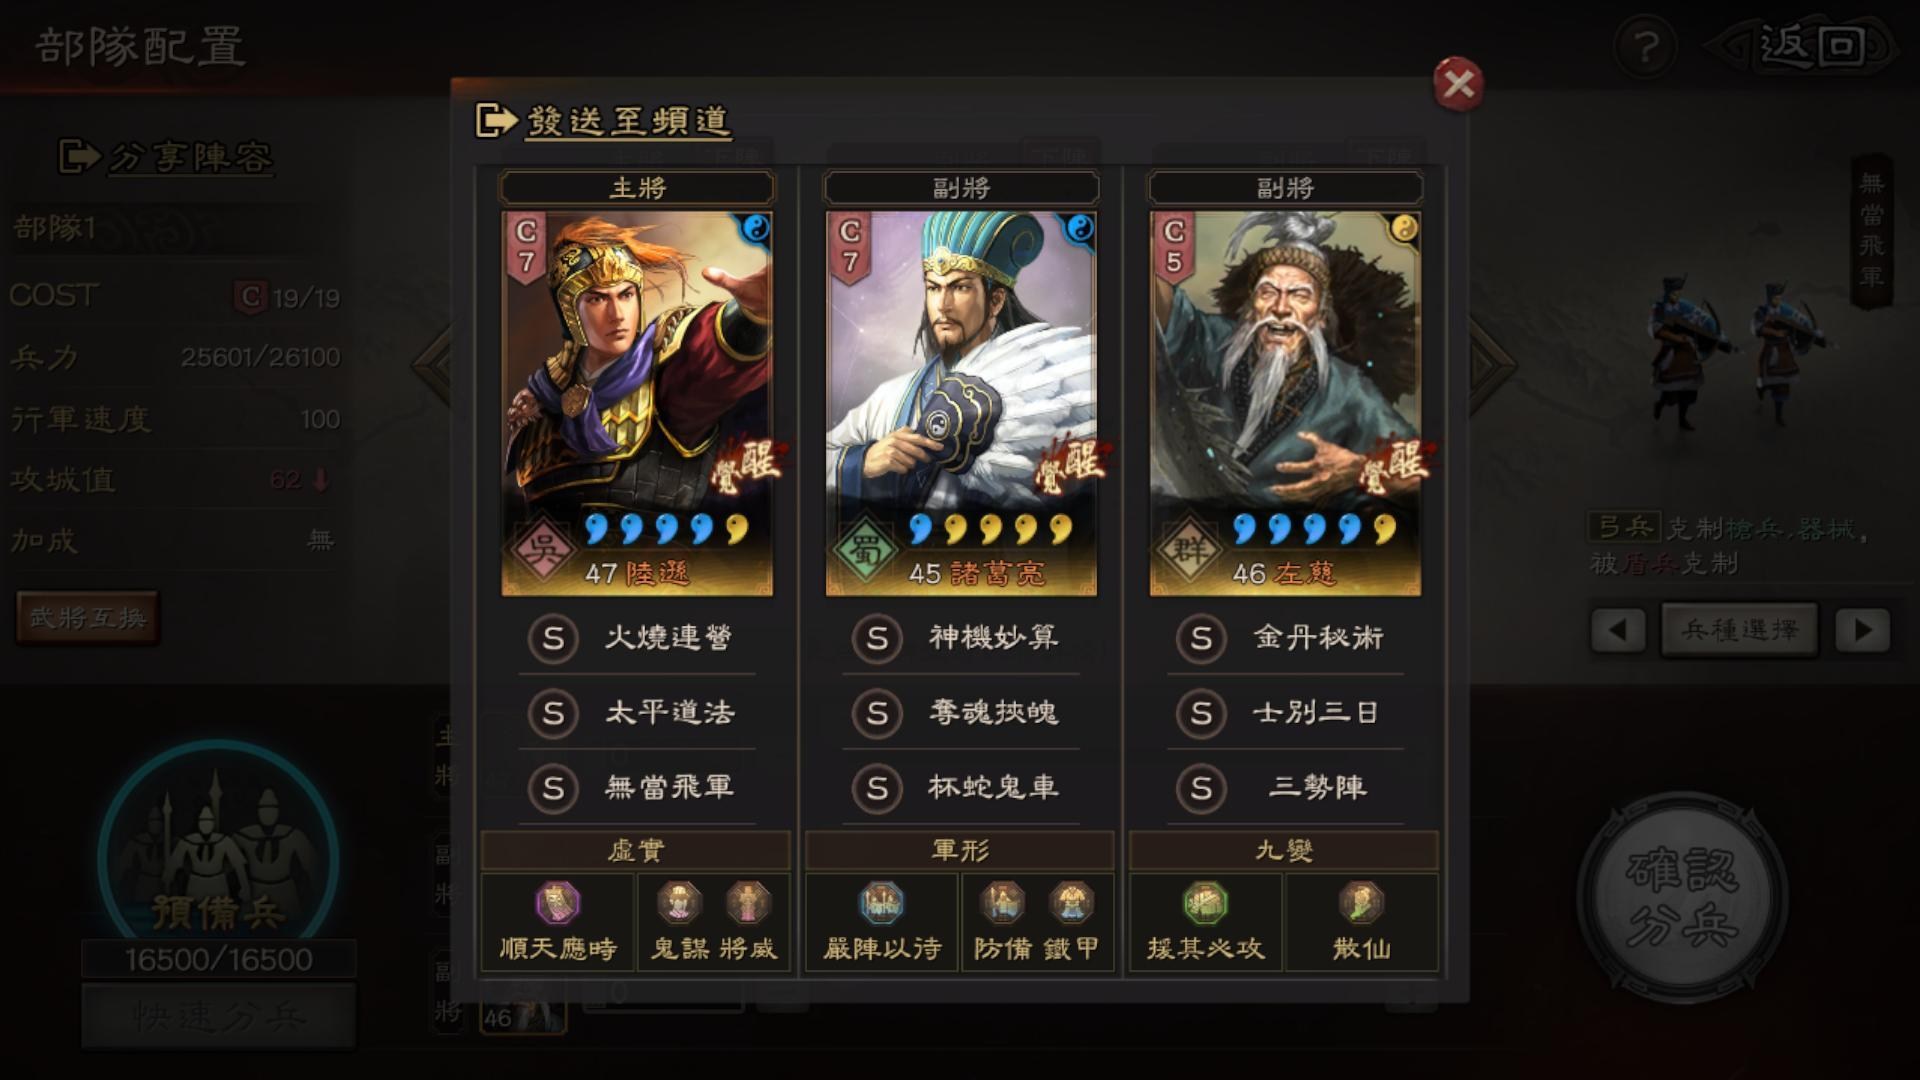Open 諸葛亮 vice general card

click(x=961, y=403)
